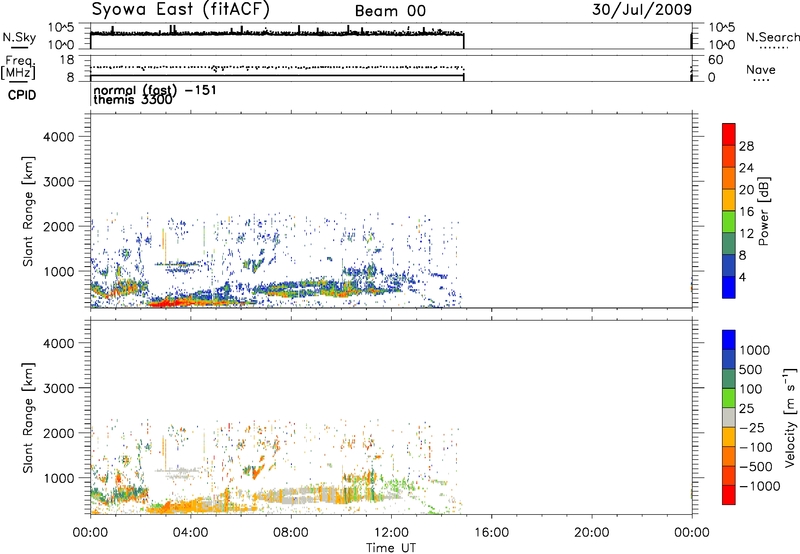Click the '-25' tick on Velocity colorbar

[752, 427]
